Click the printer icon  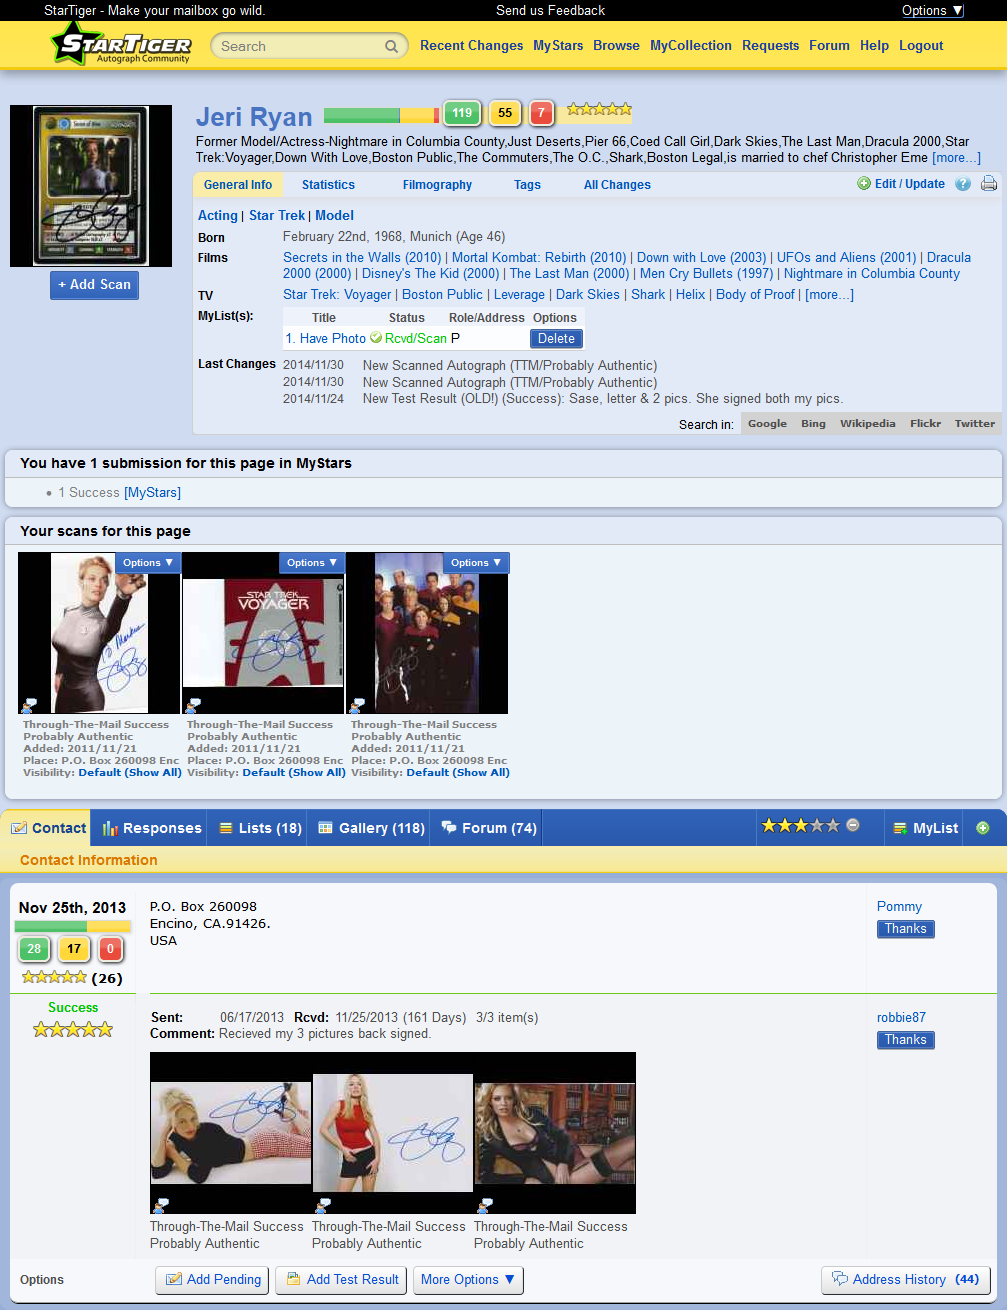pos(989,184)
